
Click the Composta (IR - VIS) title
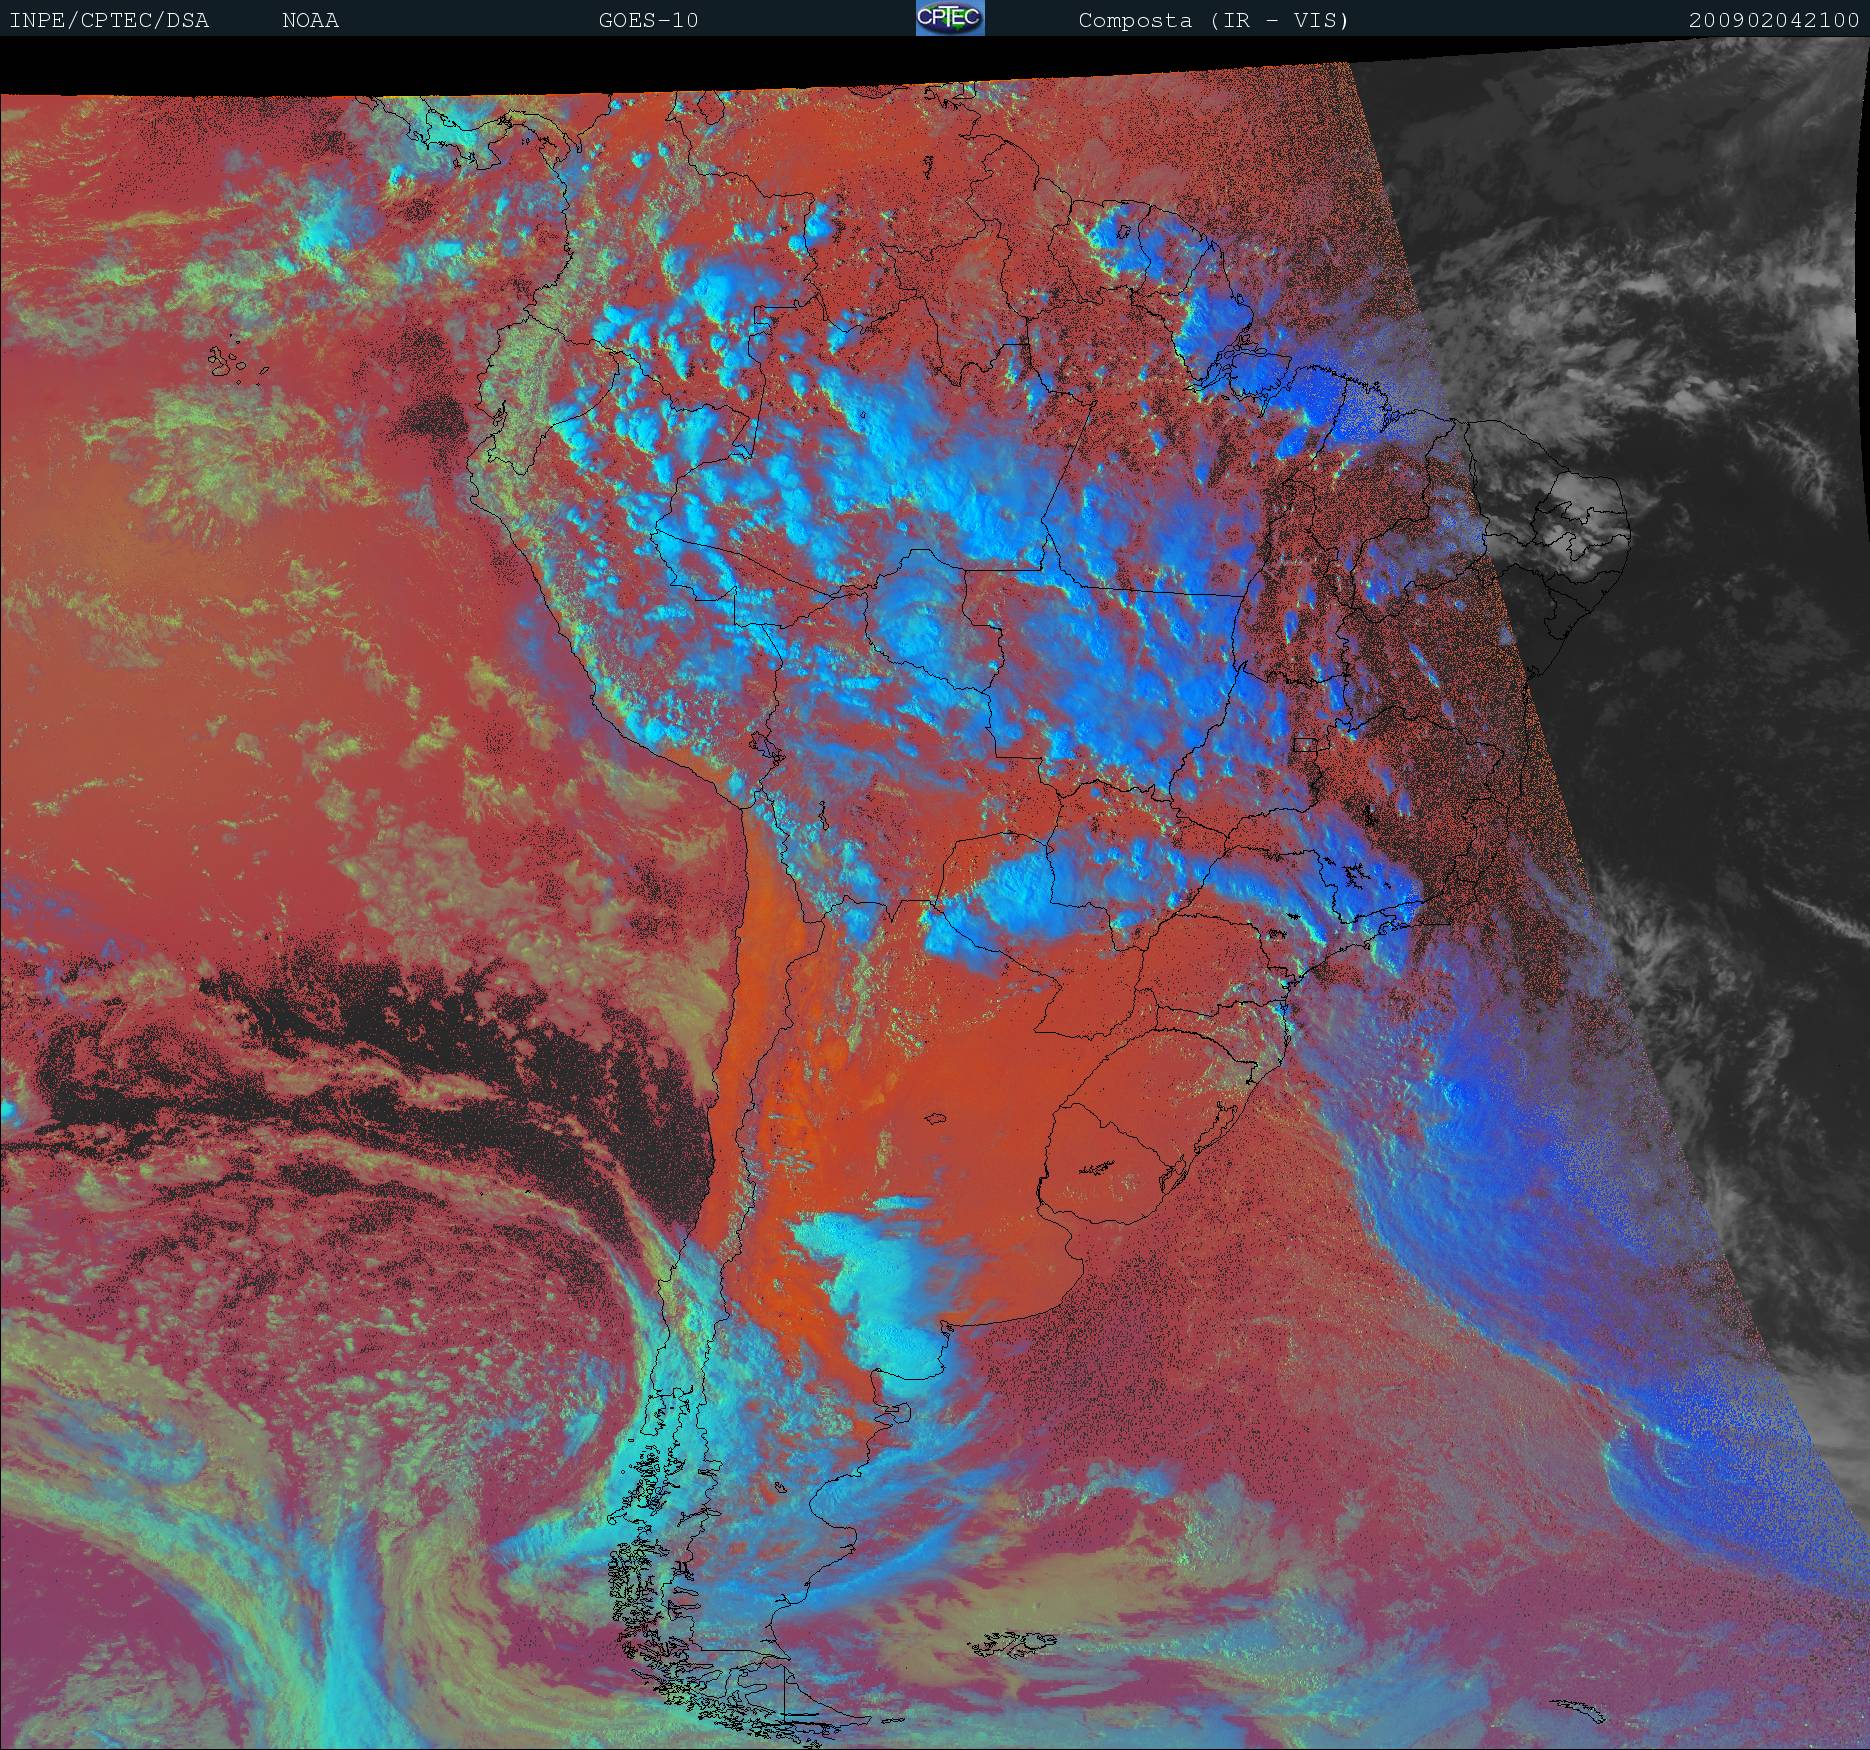tap(1214, 20)
